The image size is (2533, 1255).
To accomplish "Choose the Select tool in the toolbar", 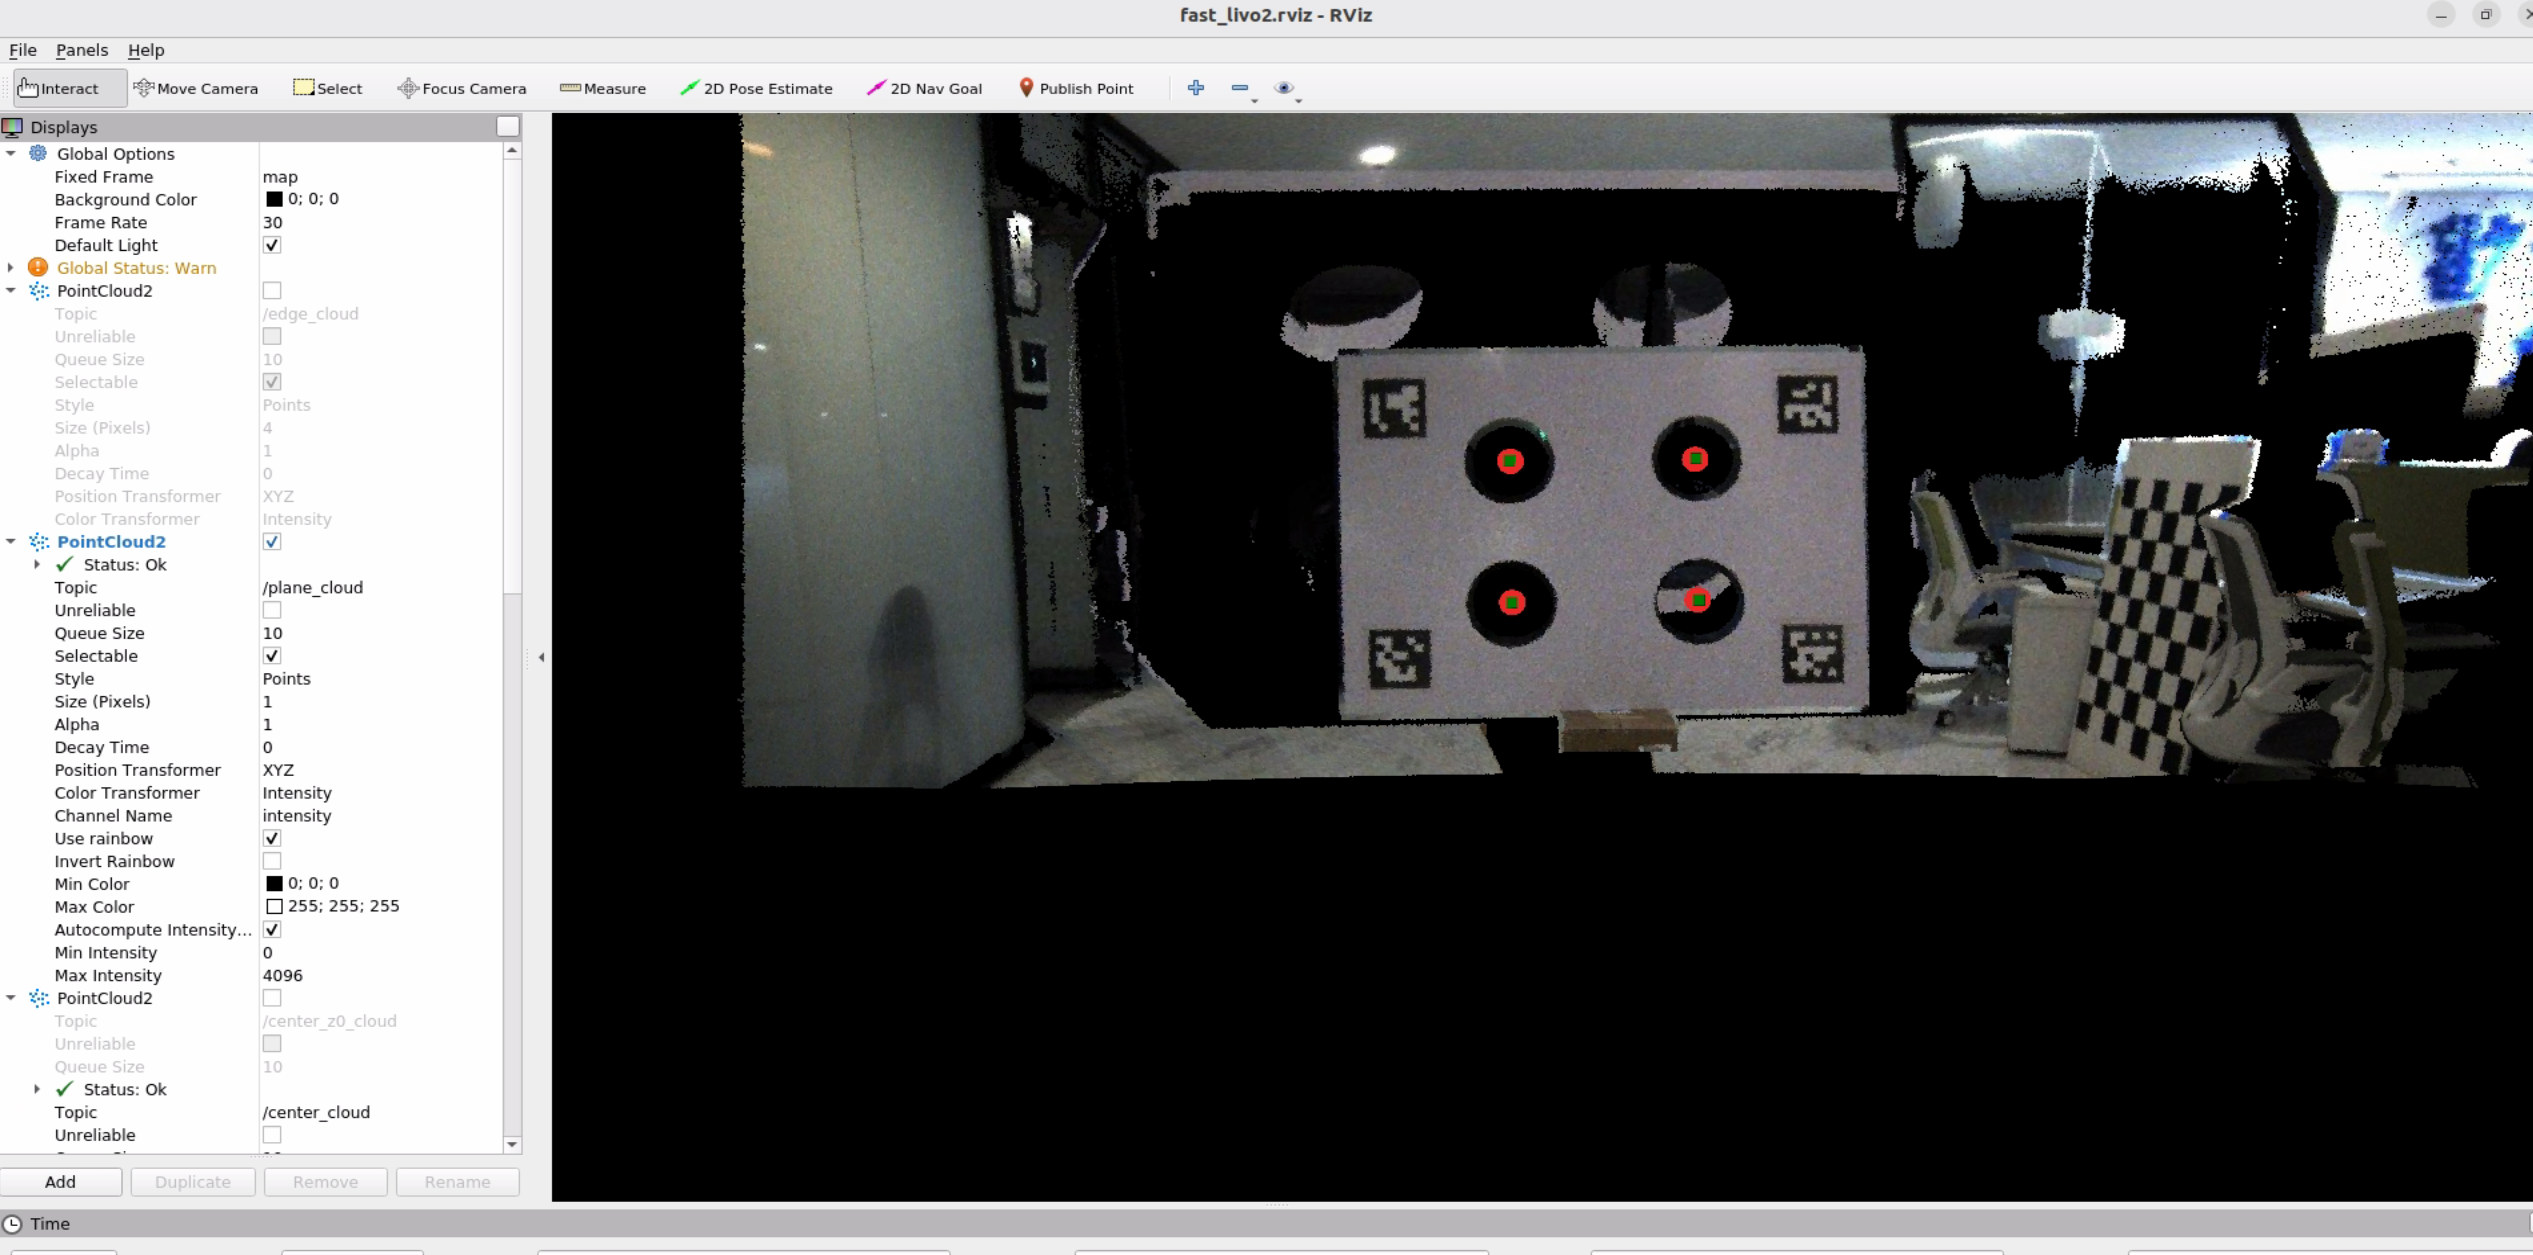I will tap(327, 88).
